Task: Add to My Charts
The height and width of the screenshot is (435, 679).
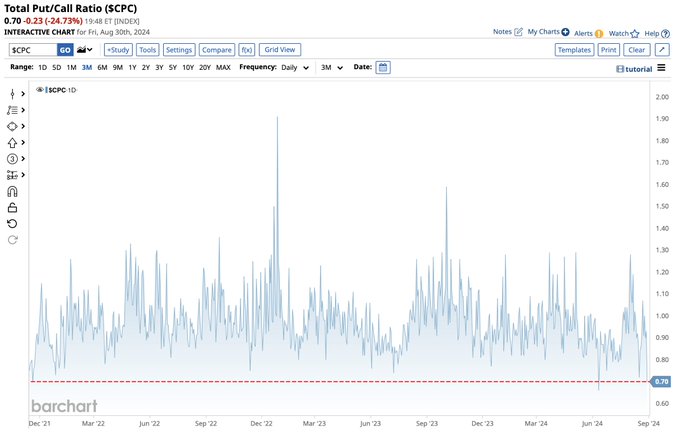Action: [548, 32]
